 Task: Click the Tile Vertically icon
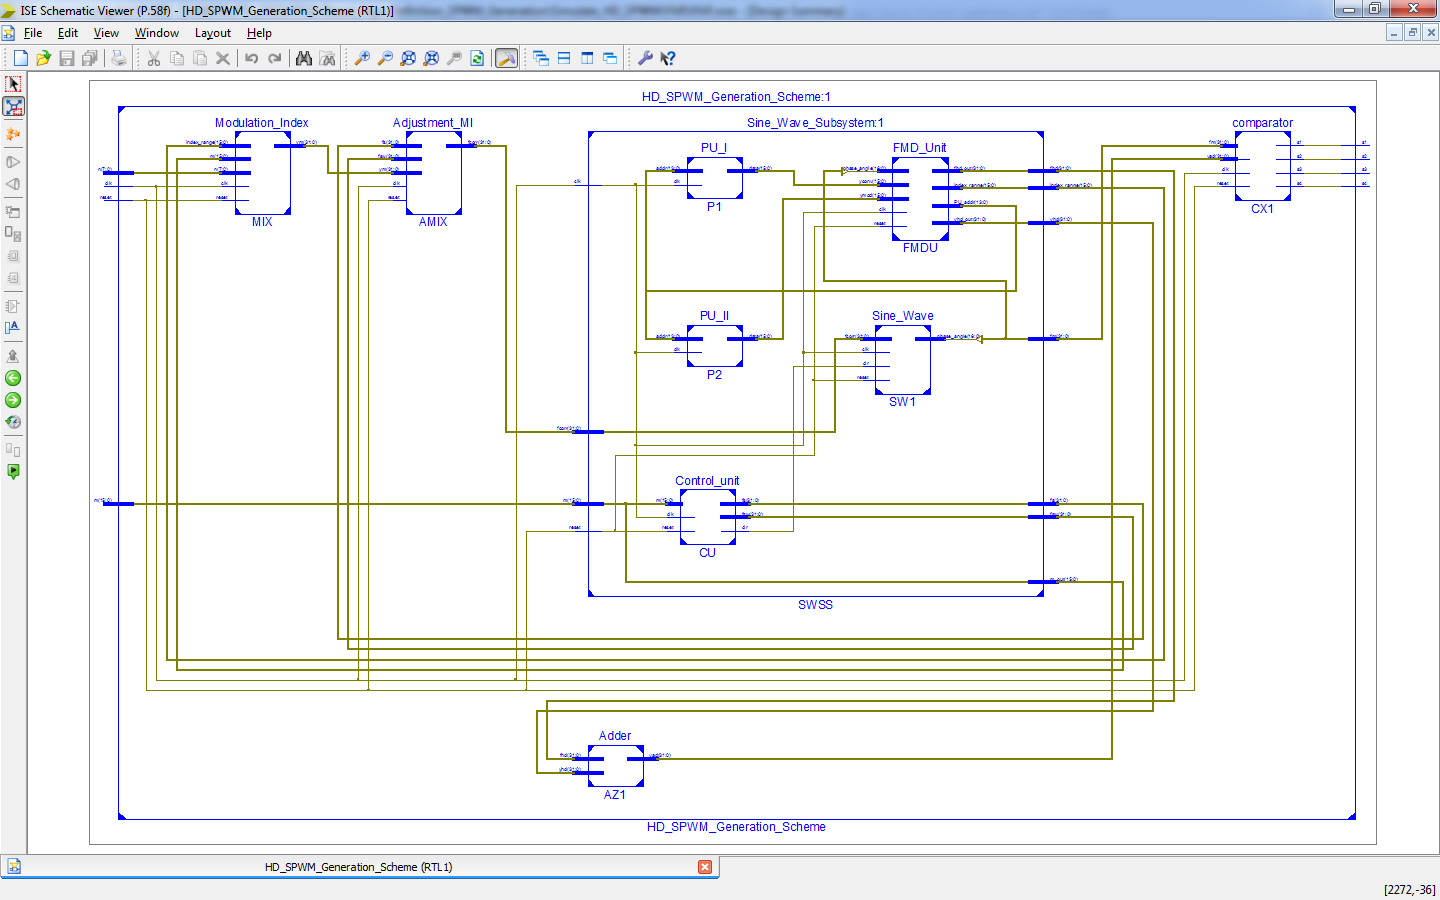[587, 58]
